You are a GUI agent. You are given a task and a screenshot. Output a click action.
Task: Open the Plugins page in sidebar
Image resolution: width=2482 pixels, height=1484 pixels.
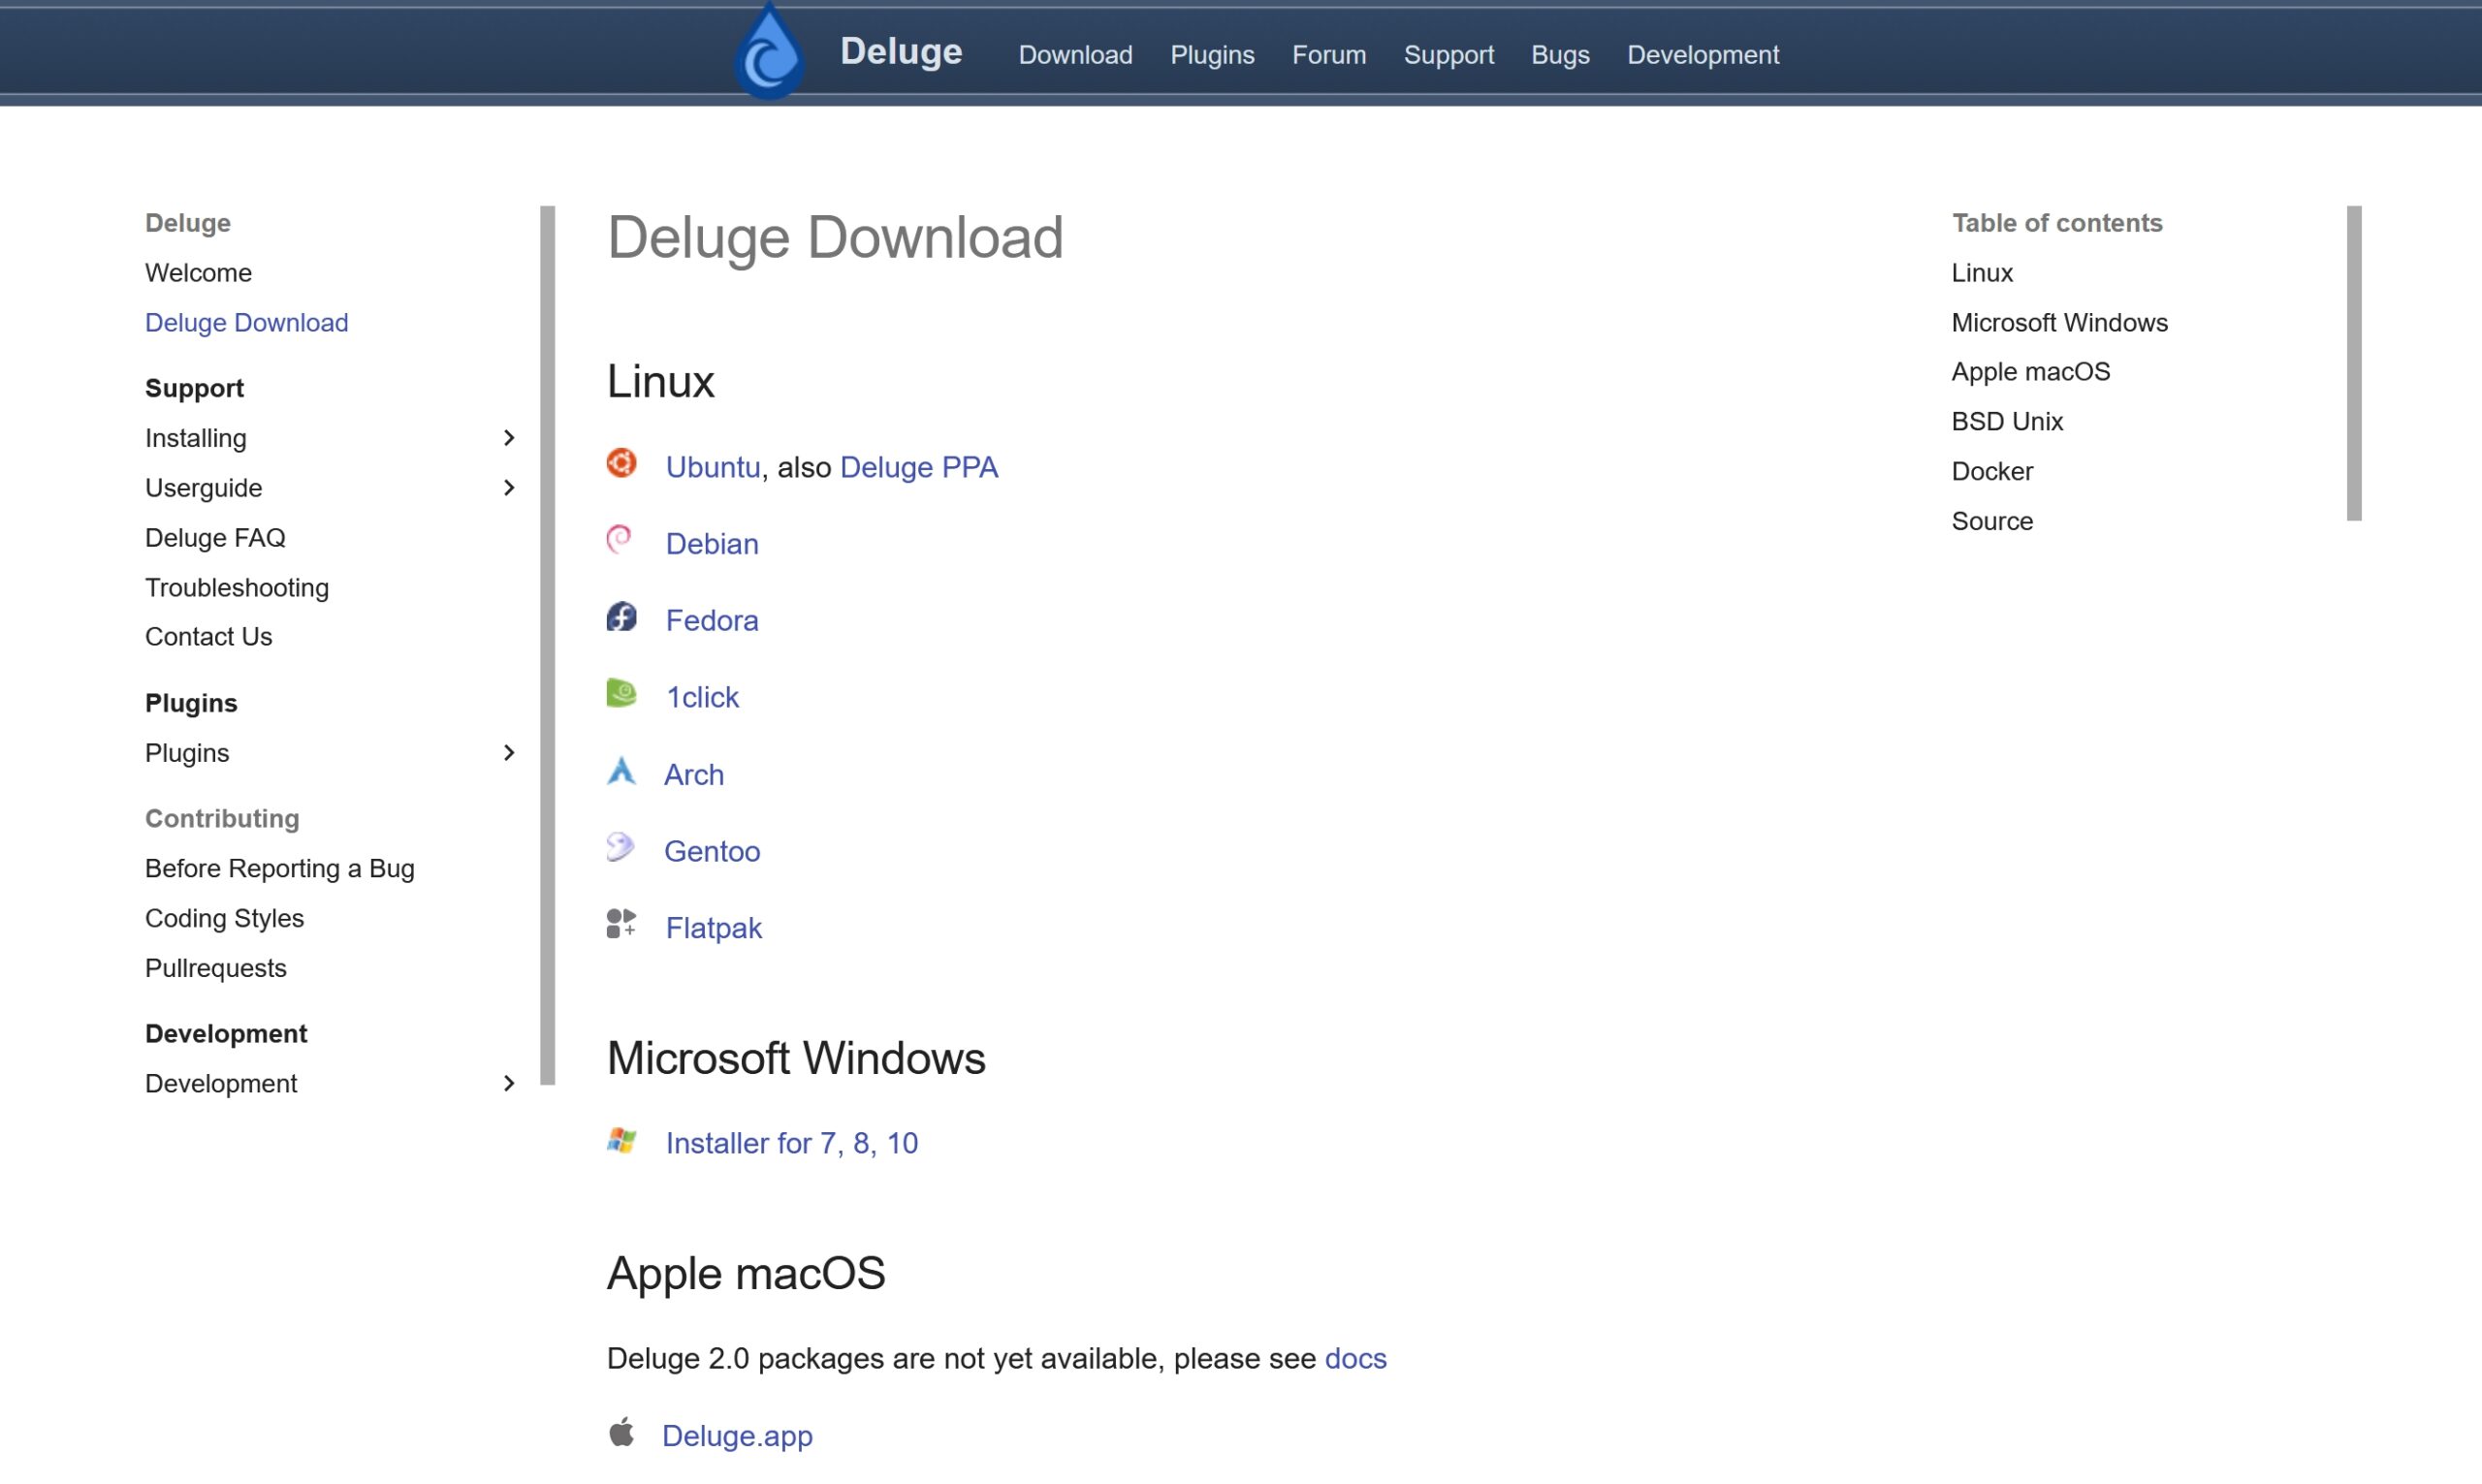(187, 753)
